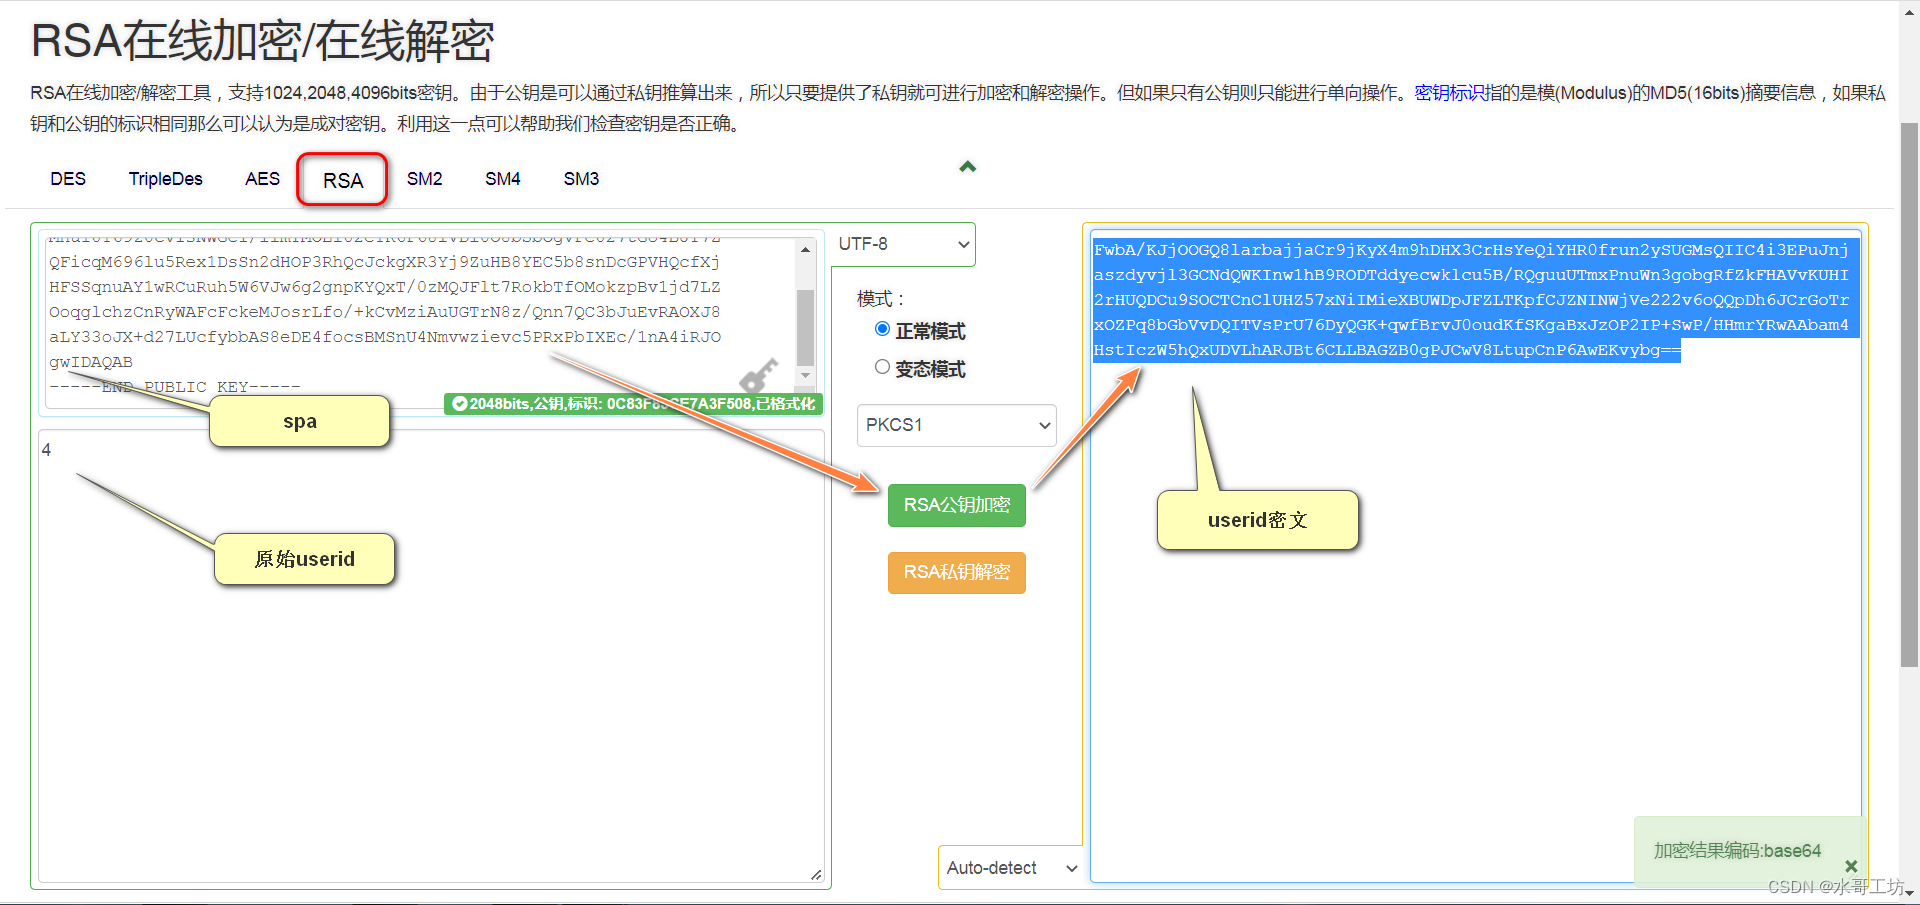Select the 正常模式 radio option

pyautogui.click(x=882, y=328)
